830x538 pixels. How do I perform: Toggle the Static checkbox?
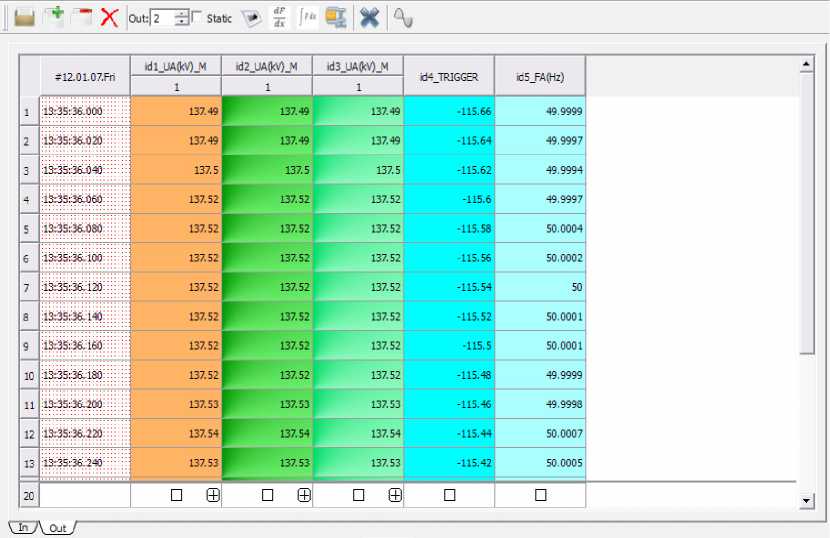point(196,17)
